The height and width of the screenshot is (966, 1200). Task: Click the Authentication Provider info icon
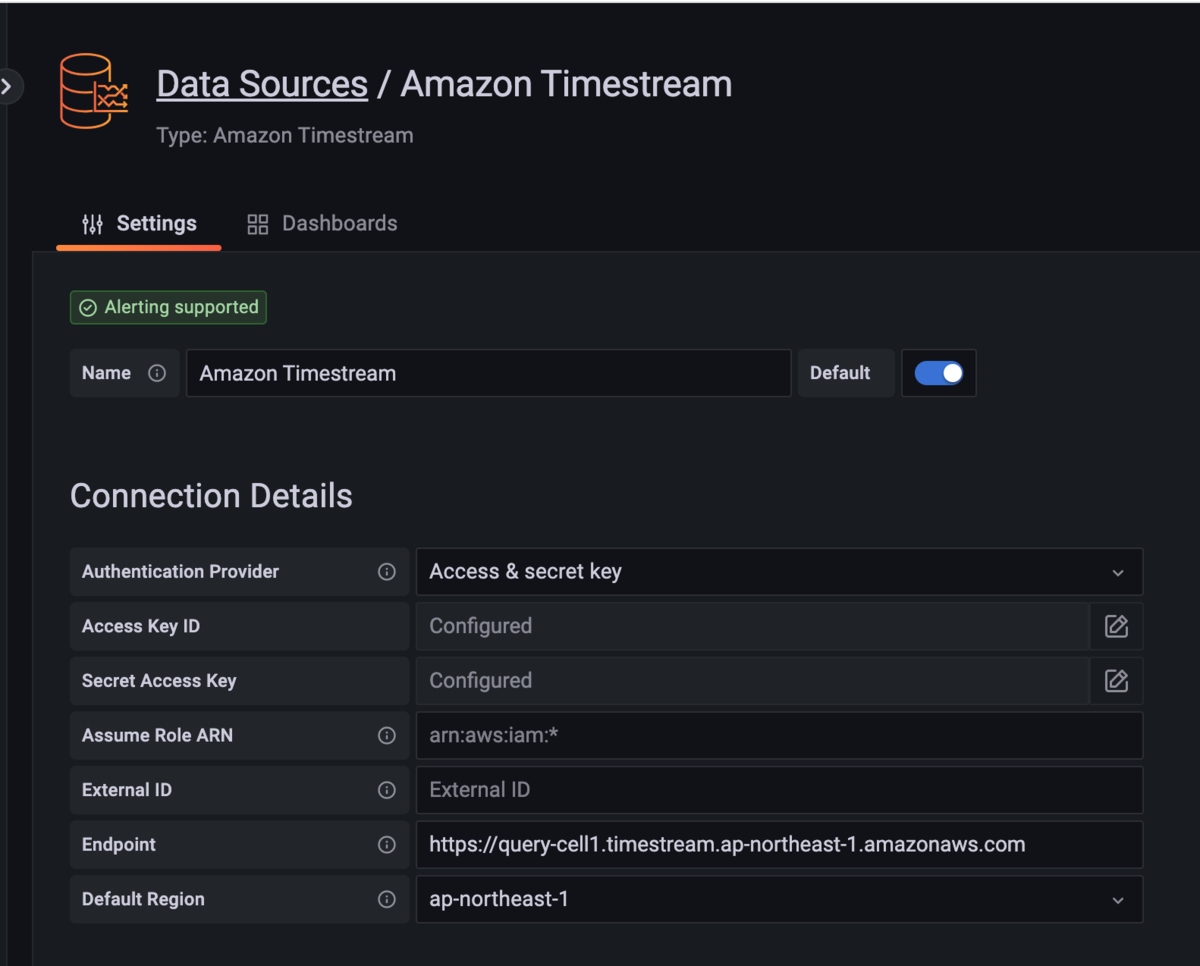pos(387,572)
